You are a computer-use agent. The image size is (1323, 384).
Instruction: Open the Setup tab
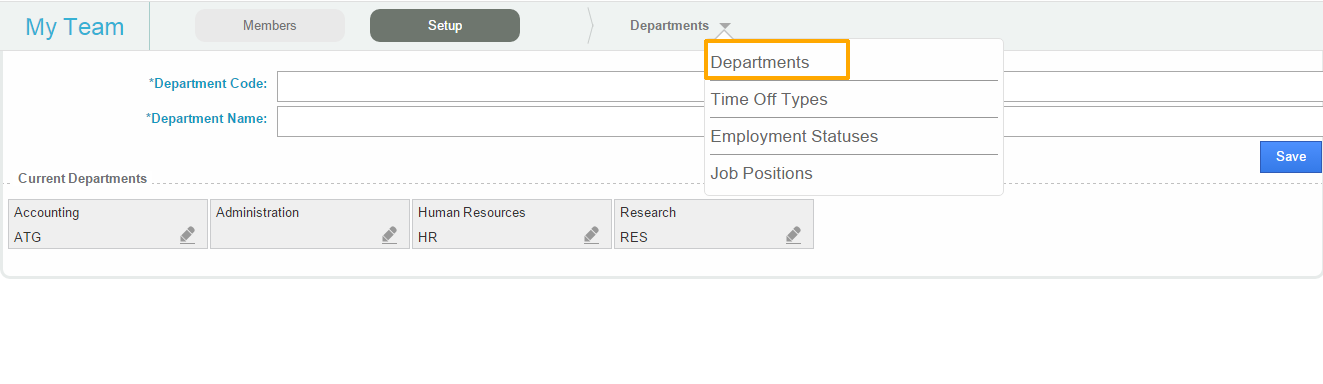click(x=445, y=26)
